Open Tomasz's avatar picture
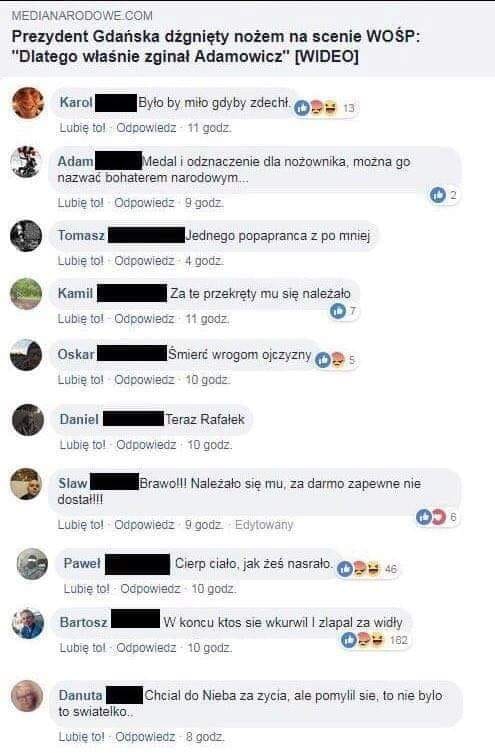Screen dimensions: 495x753 click(x=26, y=236)
